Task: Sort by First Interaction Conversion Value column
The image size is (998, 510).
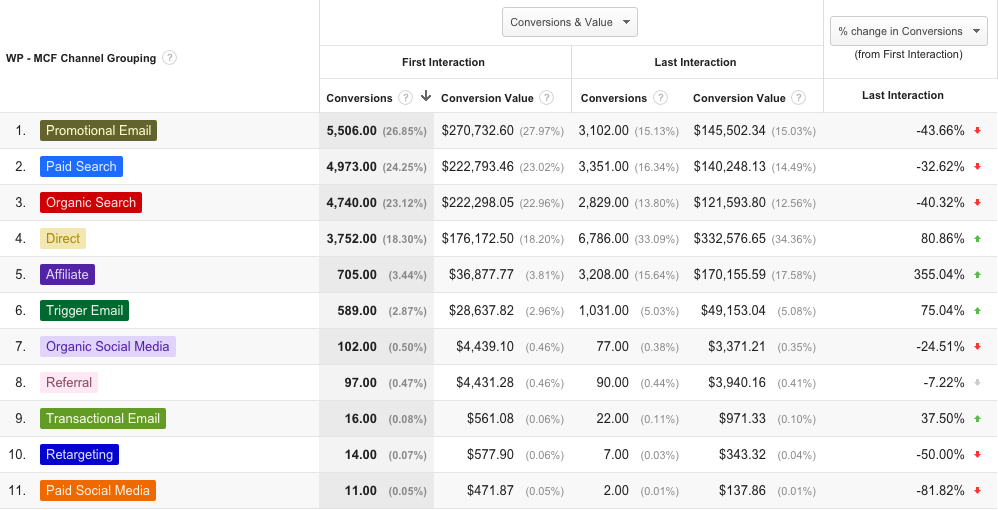Action: 488,98
